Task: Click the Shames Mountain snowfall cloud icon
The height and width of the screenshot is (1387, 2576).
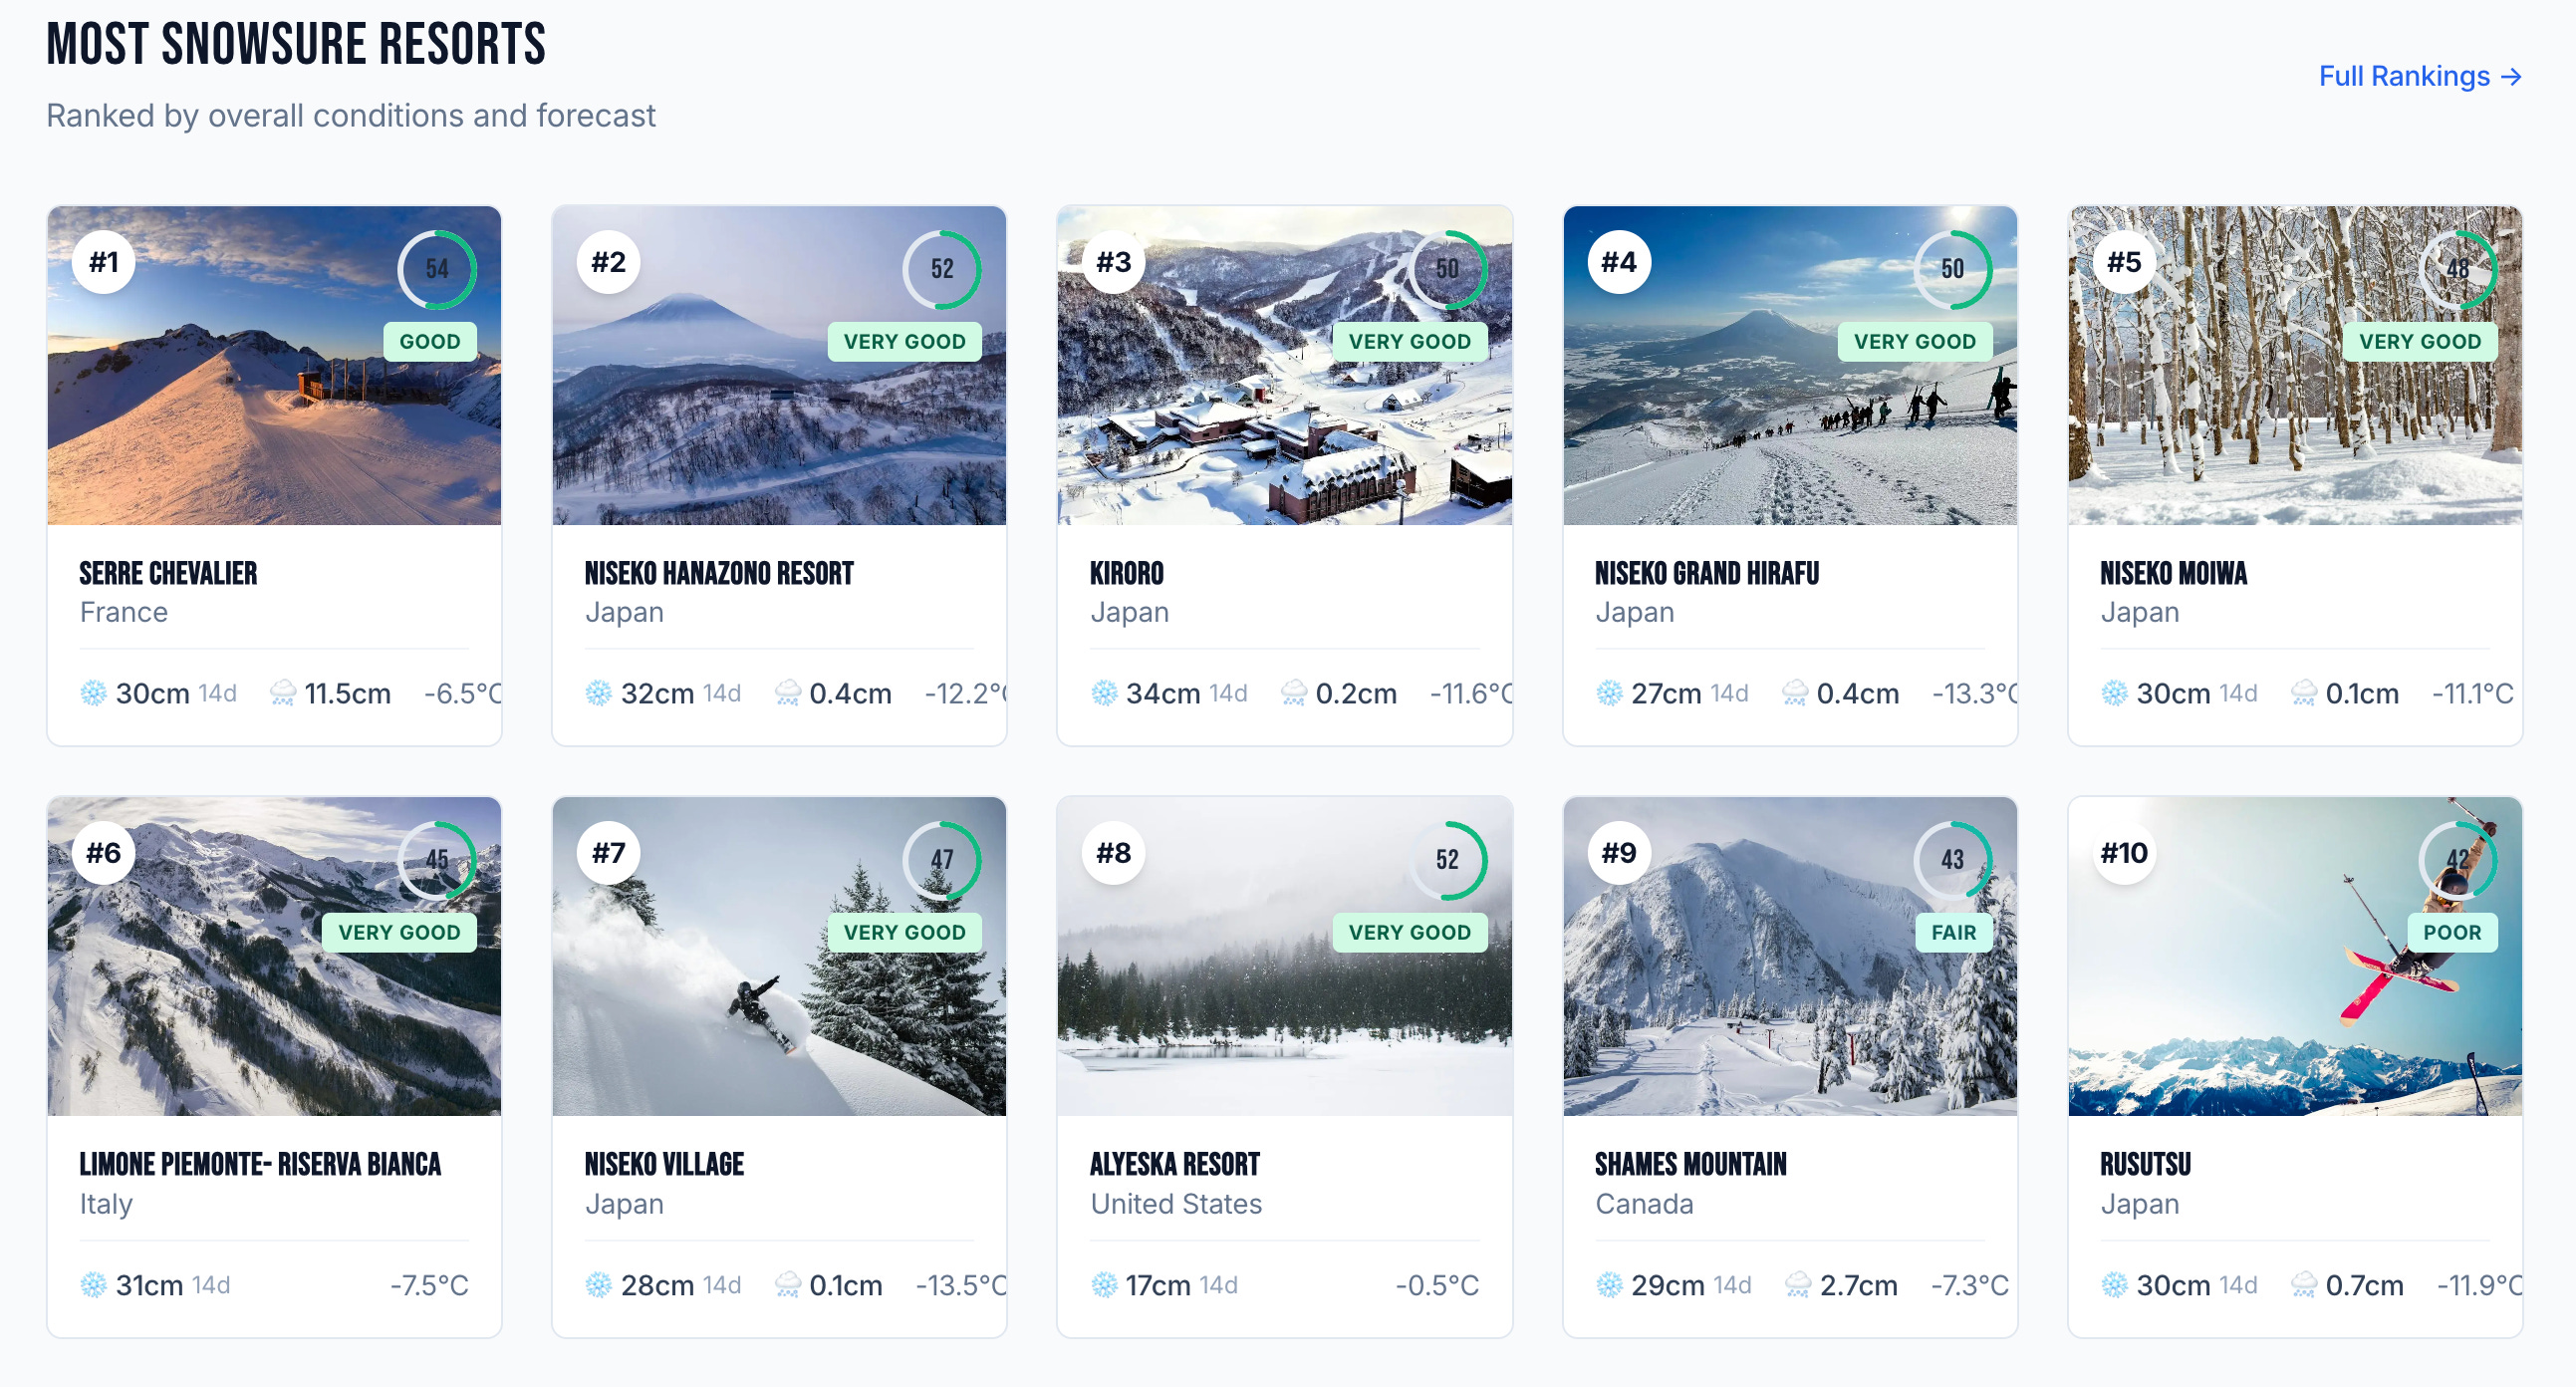Action: coord(1798,1284)
